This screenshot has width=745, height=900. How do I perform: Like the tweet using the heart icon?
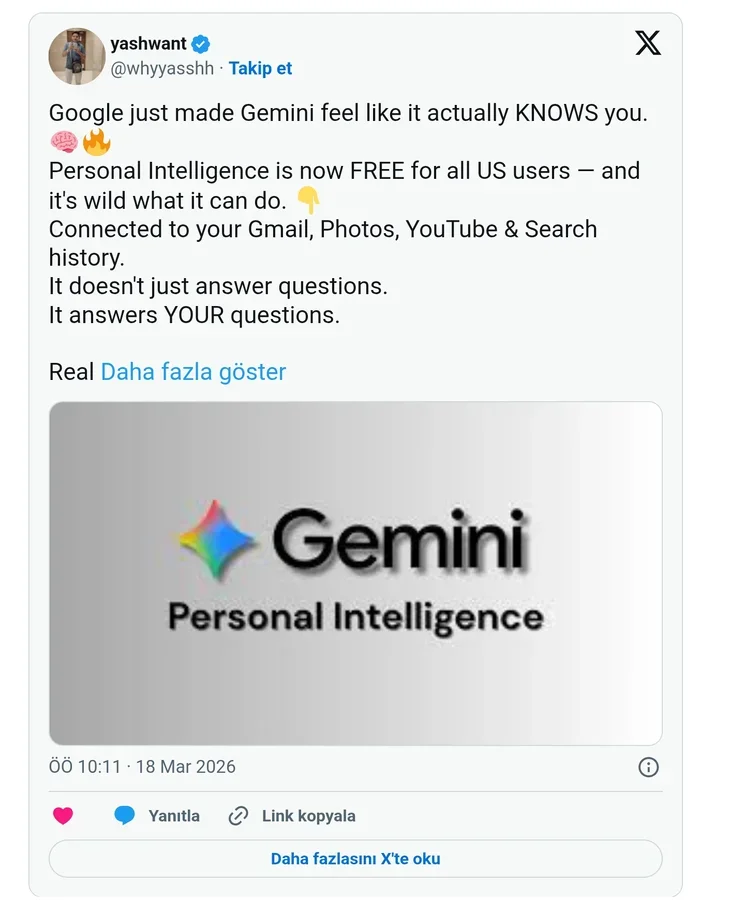[x=64, y=815]
